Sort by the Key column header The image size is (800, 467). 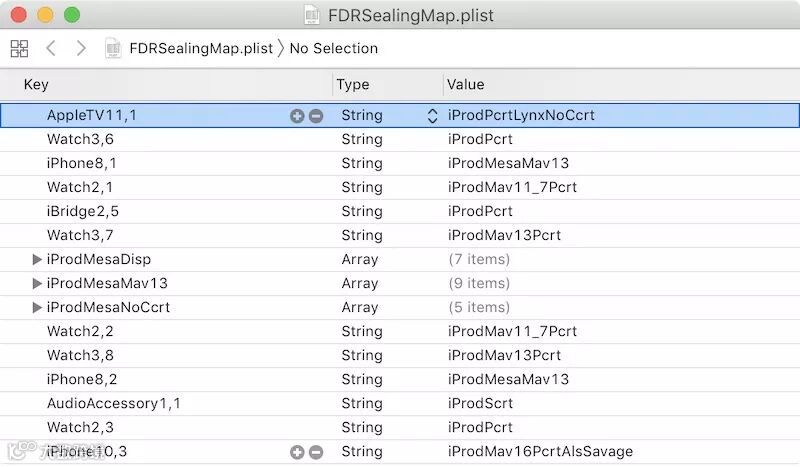36,85
